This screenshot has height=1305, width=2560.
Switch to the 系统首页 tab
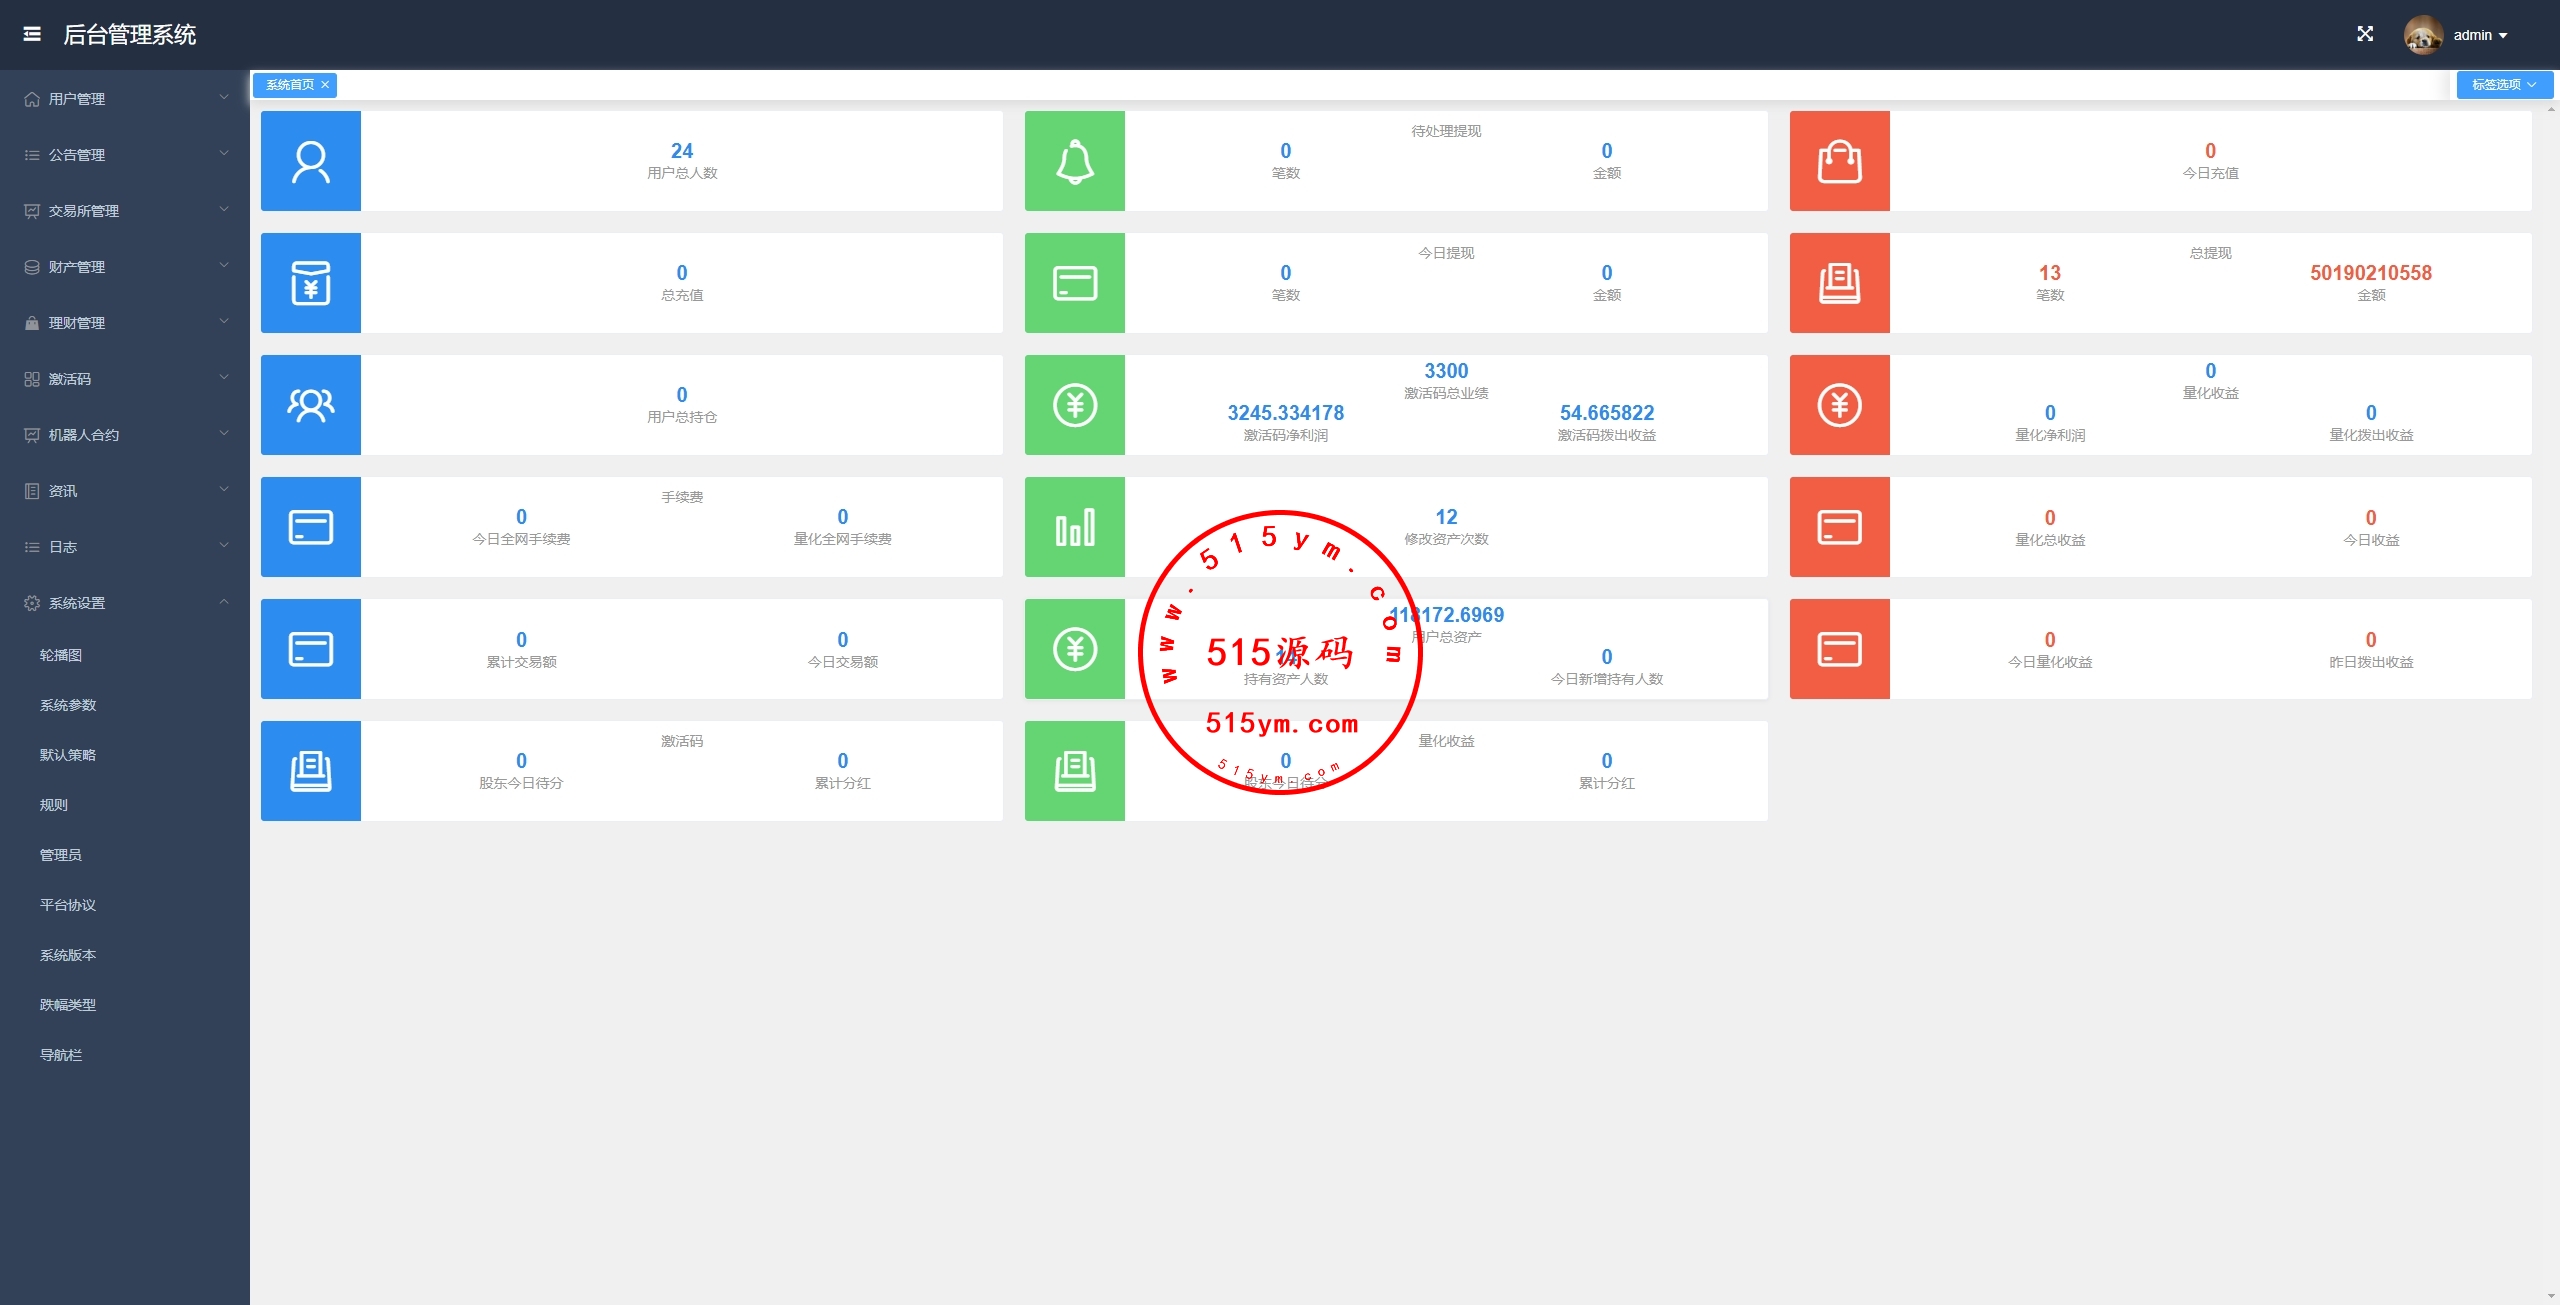tap(289, 85)
